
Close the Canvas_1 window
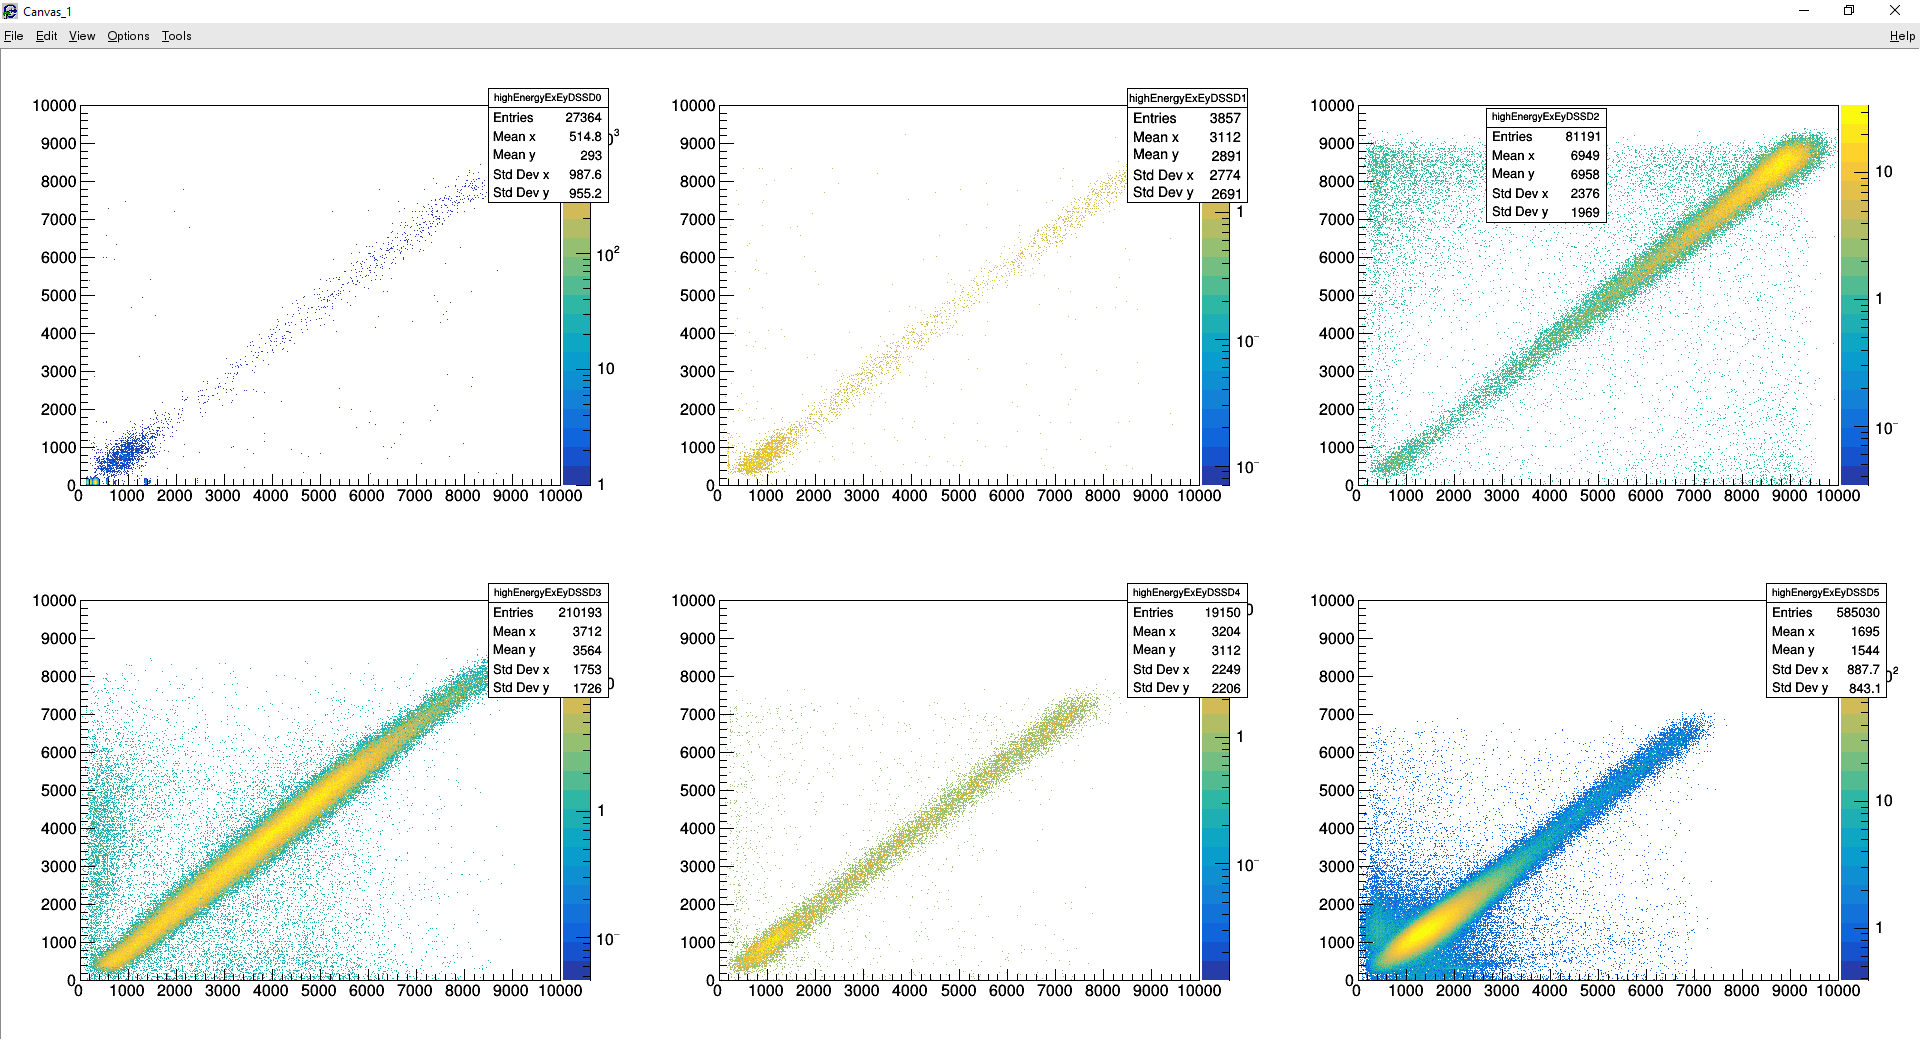(1895, 11)
